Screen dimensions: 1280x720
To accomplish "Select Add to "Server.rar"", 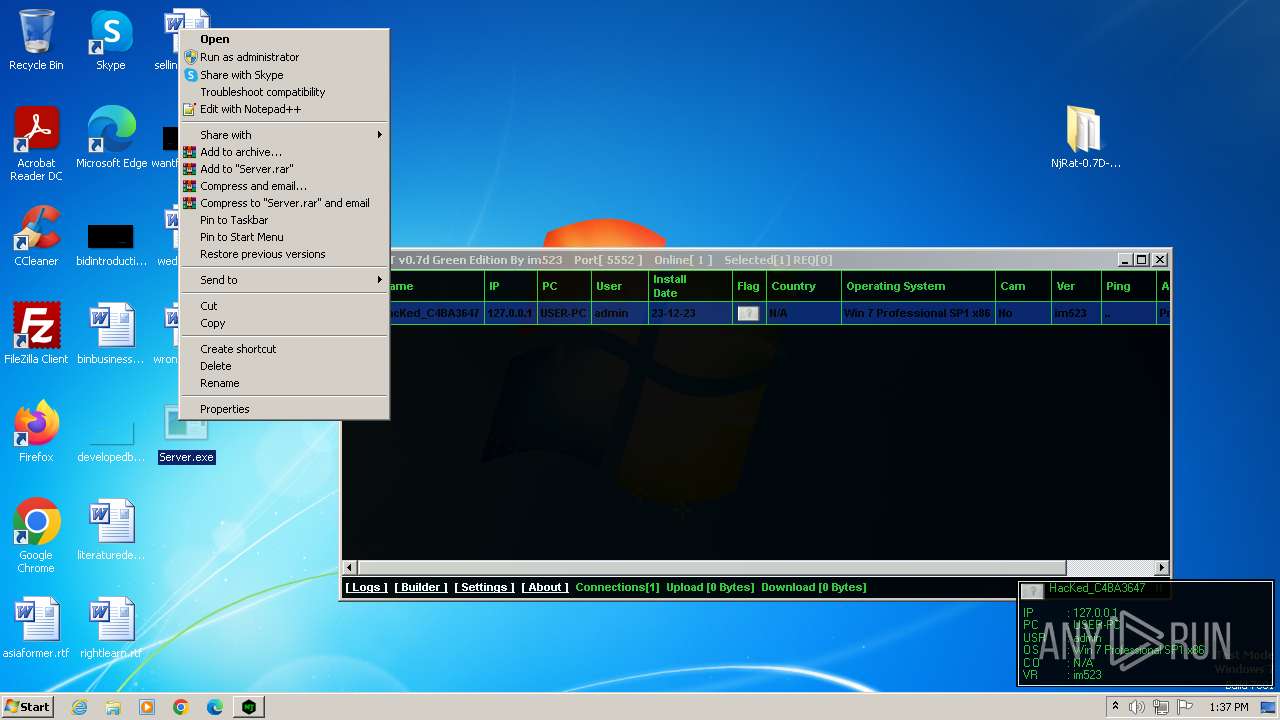I will [x=284, y=169].
